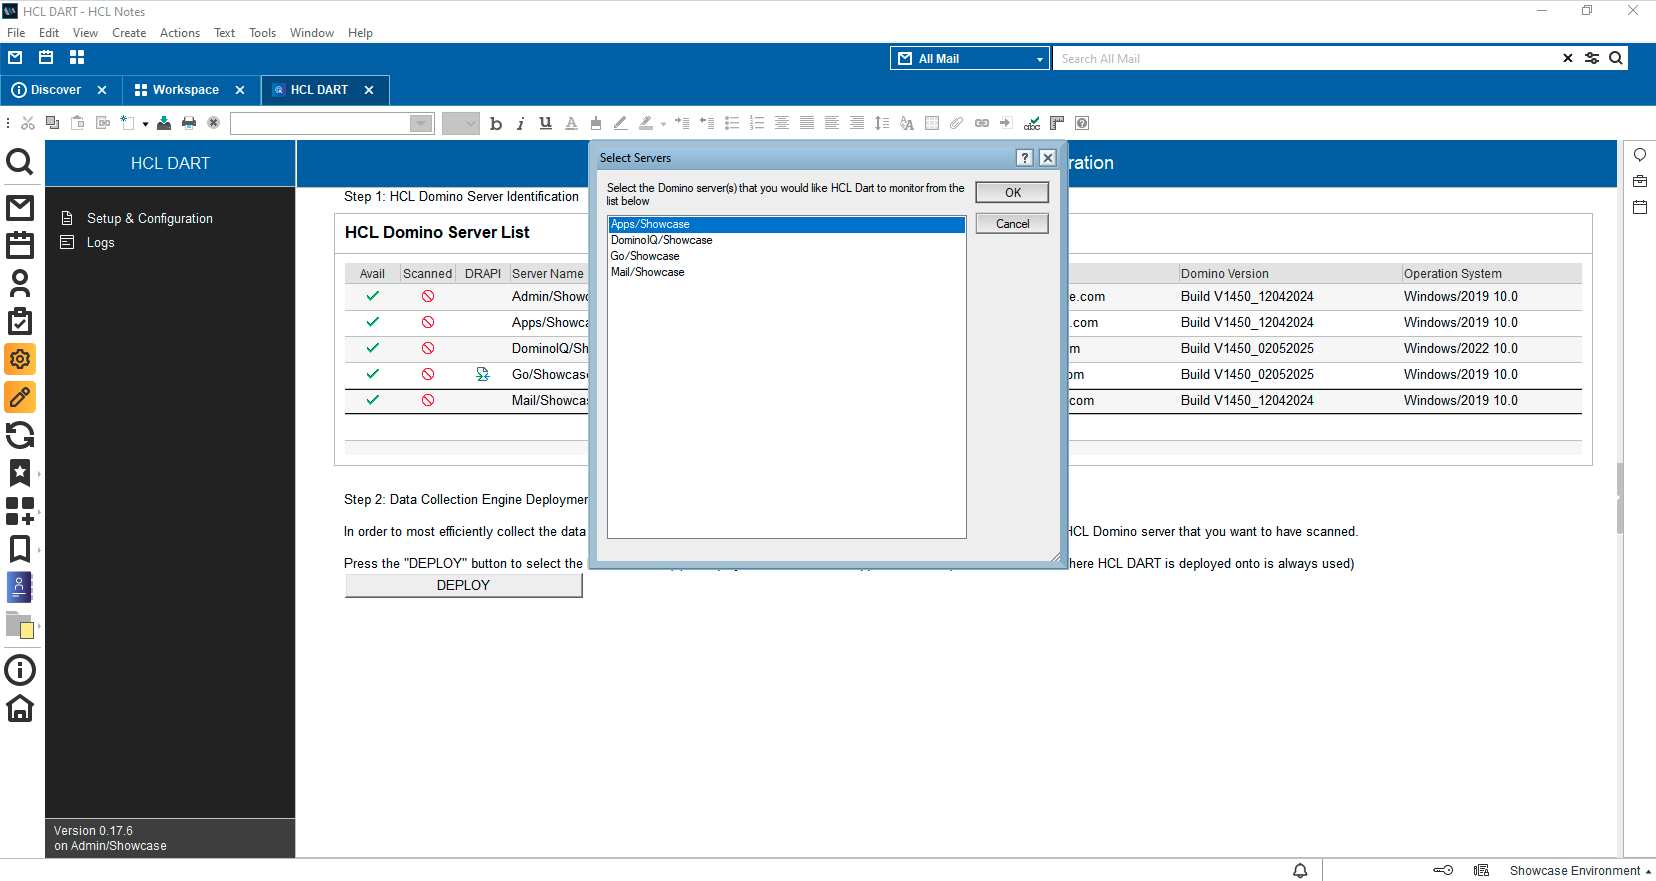The width and height of the screenshot is (1656, 881).
Task: Expand the font name combo box
Action: [x=421, y=123]
